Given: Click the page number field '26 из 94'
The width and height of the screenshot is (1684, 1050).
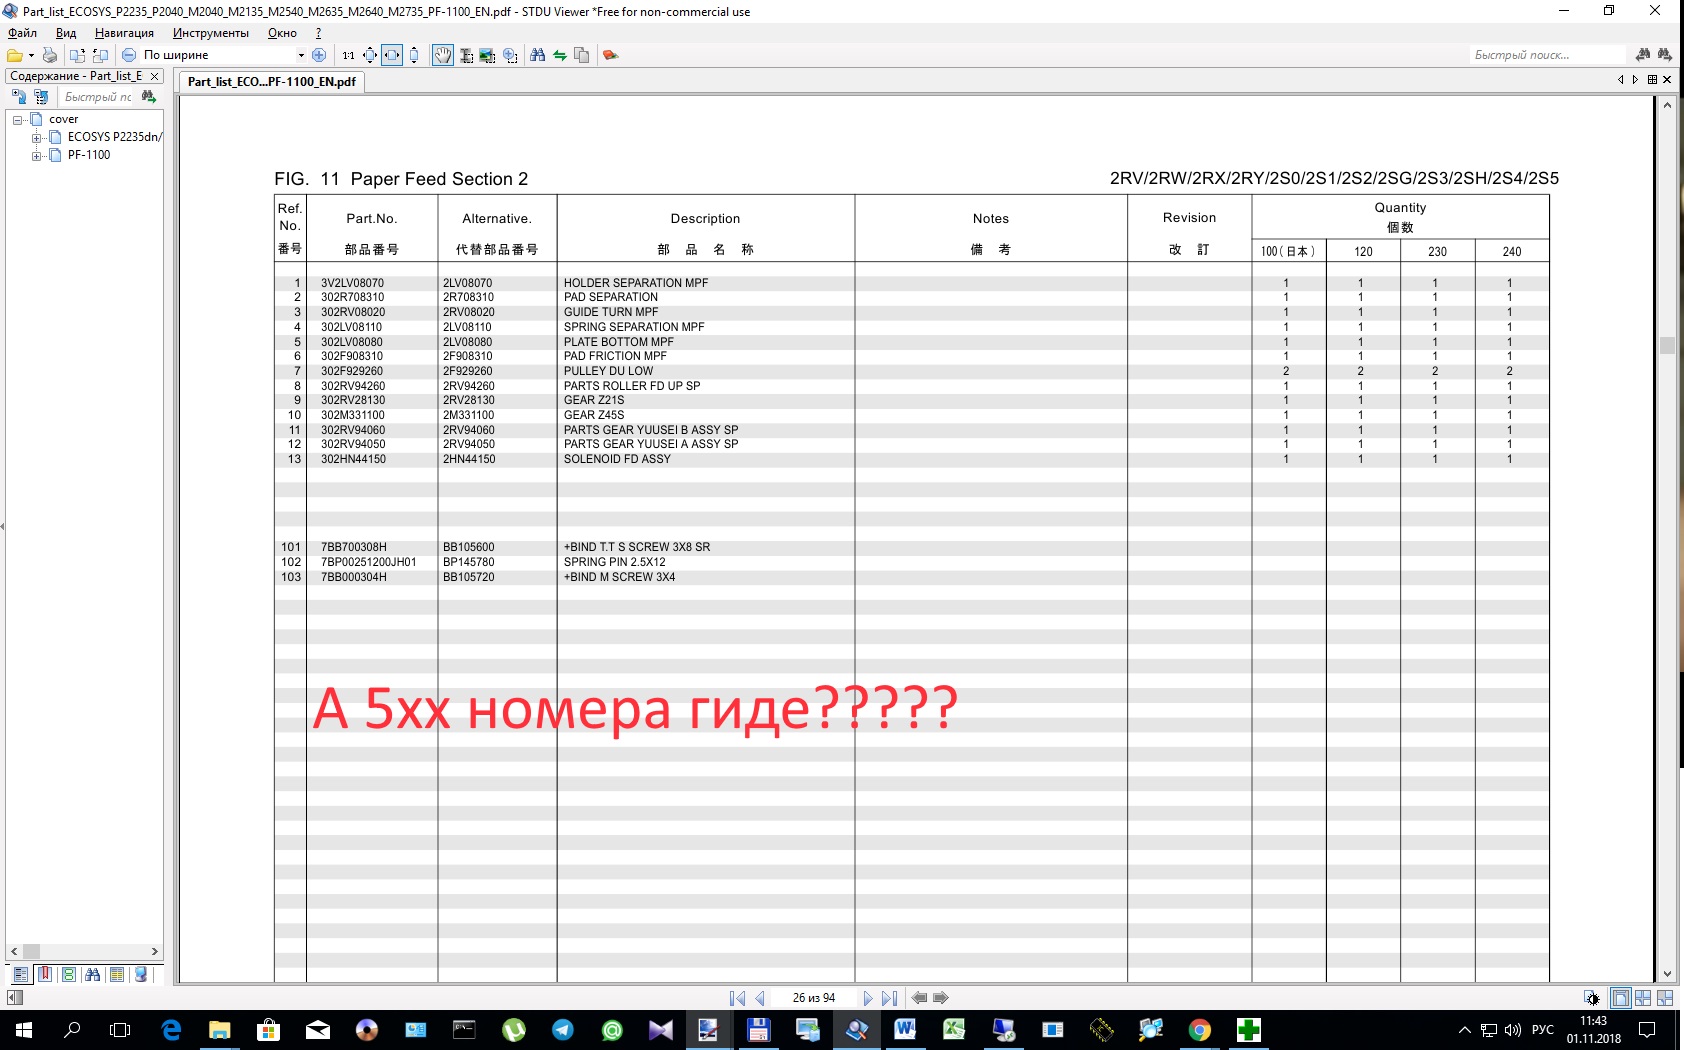Looking at the screenshot, I should pyautogui.click(x=813, y=998).
